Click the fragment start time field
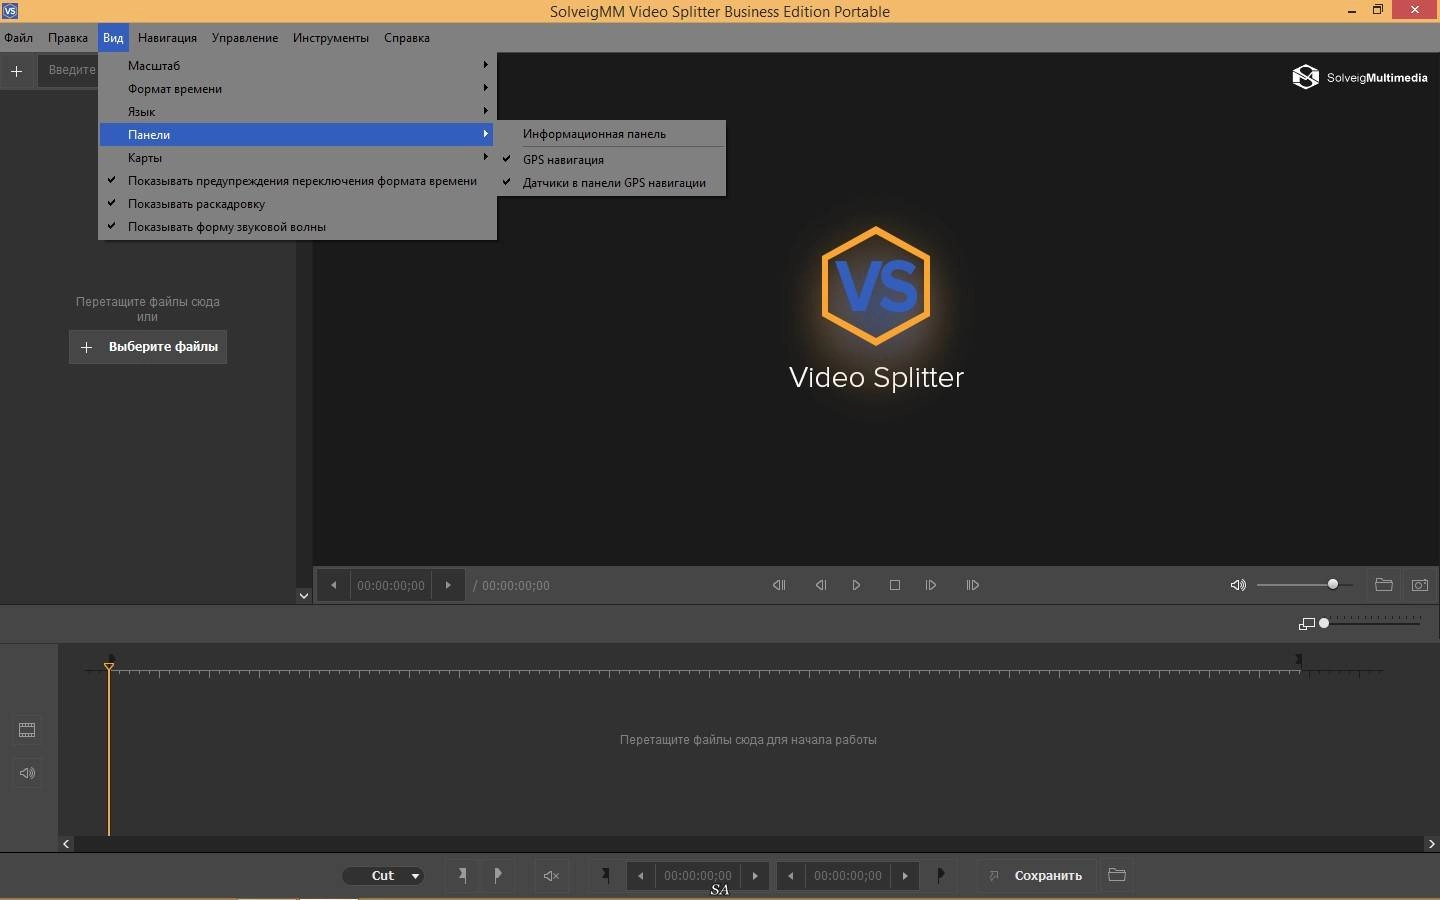1440x900 pixels. point(698,875)
